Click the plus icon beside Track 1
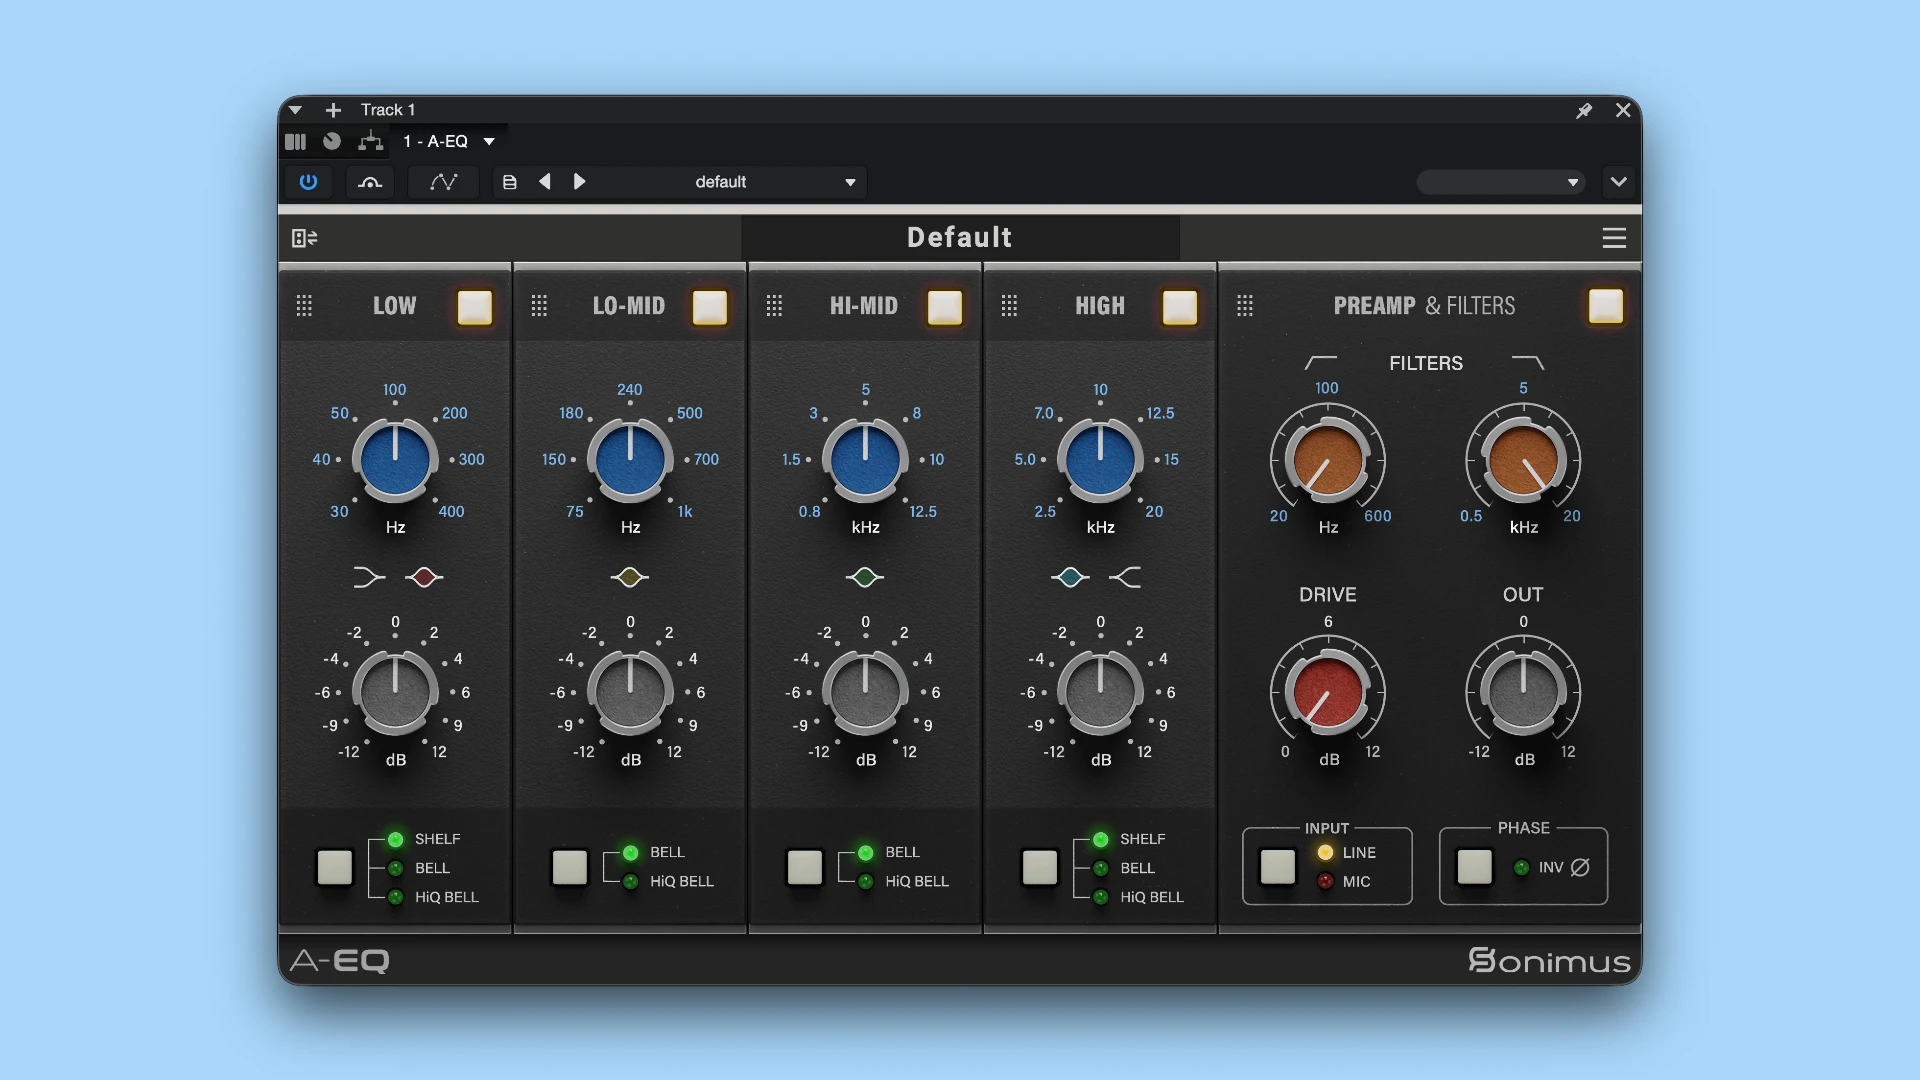1920x1080 pixels. click(334, 110)
